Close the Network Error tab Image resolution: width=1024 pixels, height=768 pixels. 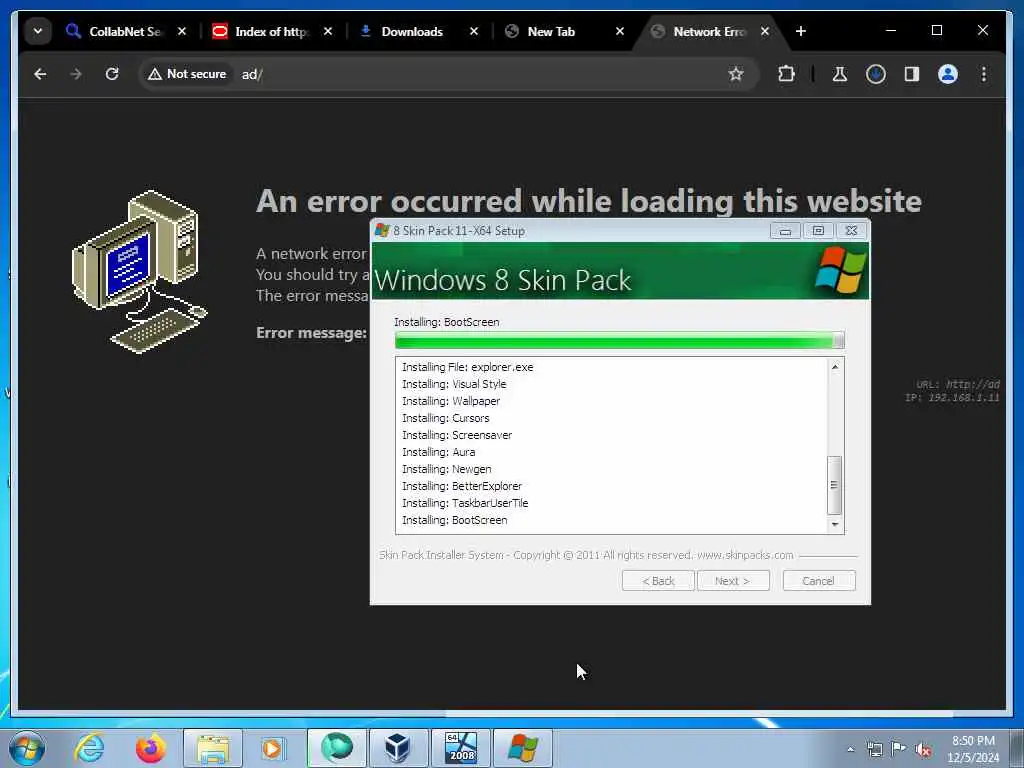tap(765, 31)
